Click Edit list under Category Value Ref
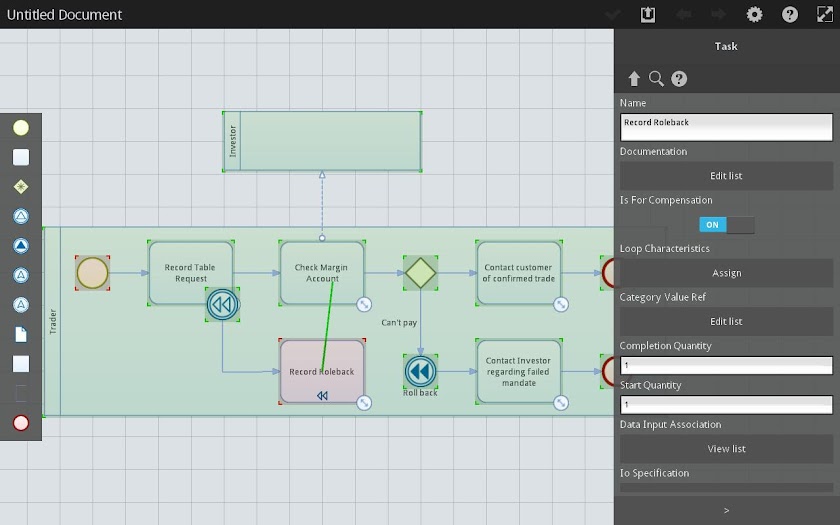 (x=726, y=321)
